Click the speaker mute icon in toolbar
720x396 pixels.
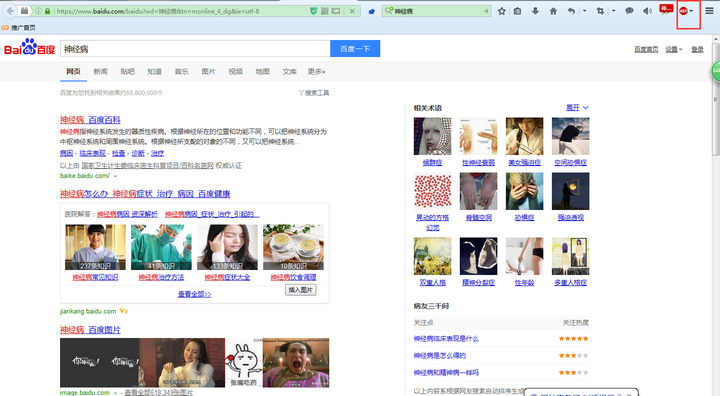coord(647,11)
